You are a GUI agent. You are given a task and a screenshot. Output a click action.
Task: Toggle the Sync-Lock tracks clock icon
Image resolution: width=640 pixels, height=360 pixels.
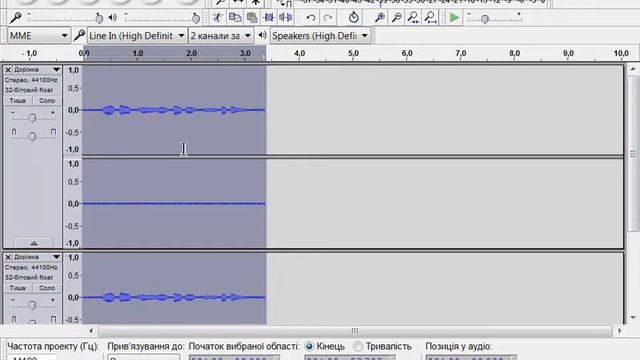pos(353,18)
